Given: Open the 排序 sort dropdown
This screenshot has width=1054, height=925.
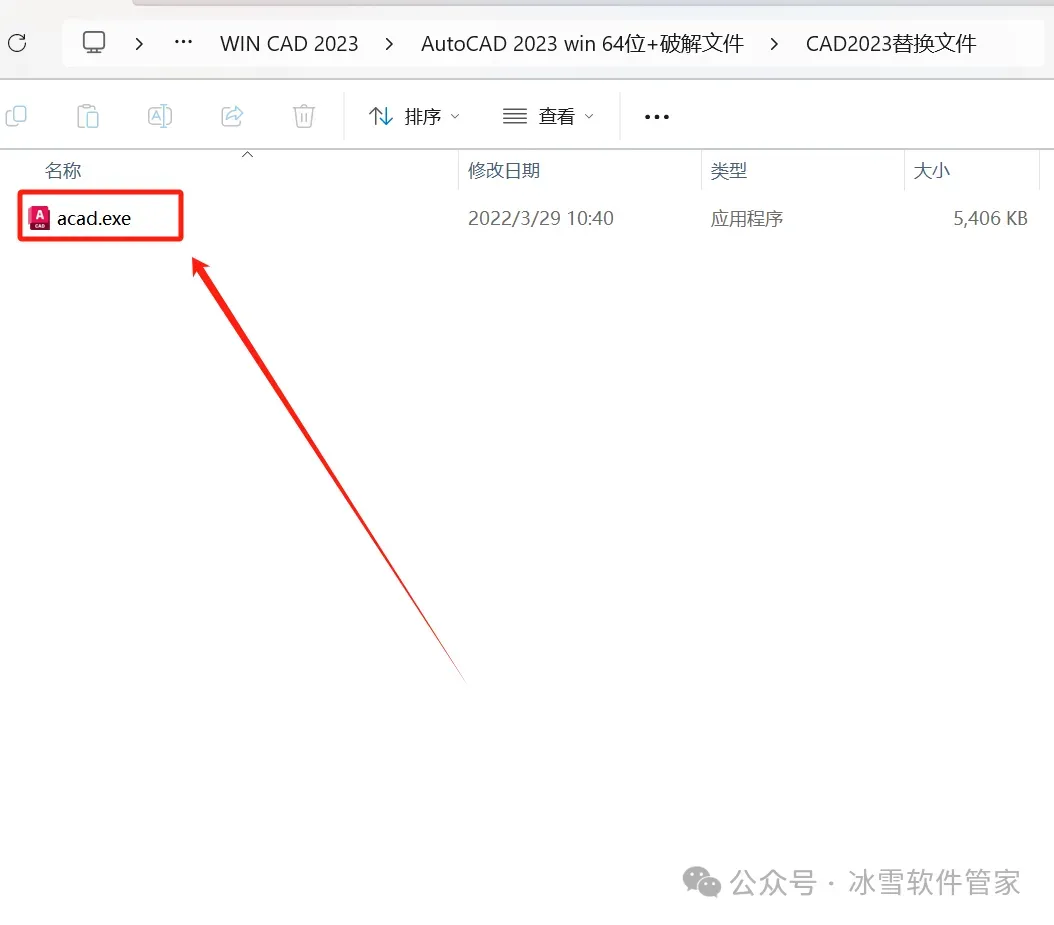Looking at the screenshot, I should click(414, 116).
